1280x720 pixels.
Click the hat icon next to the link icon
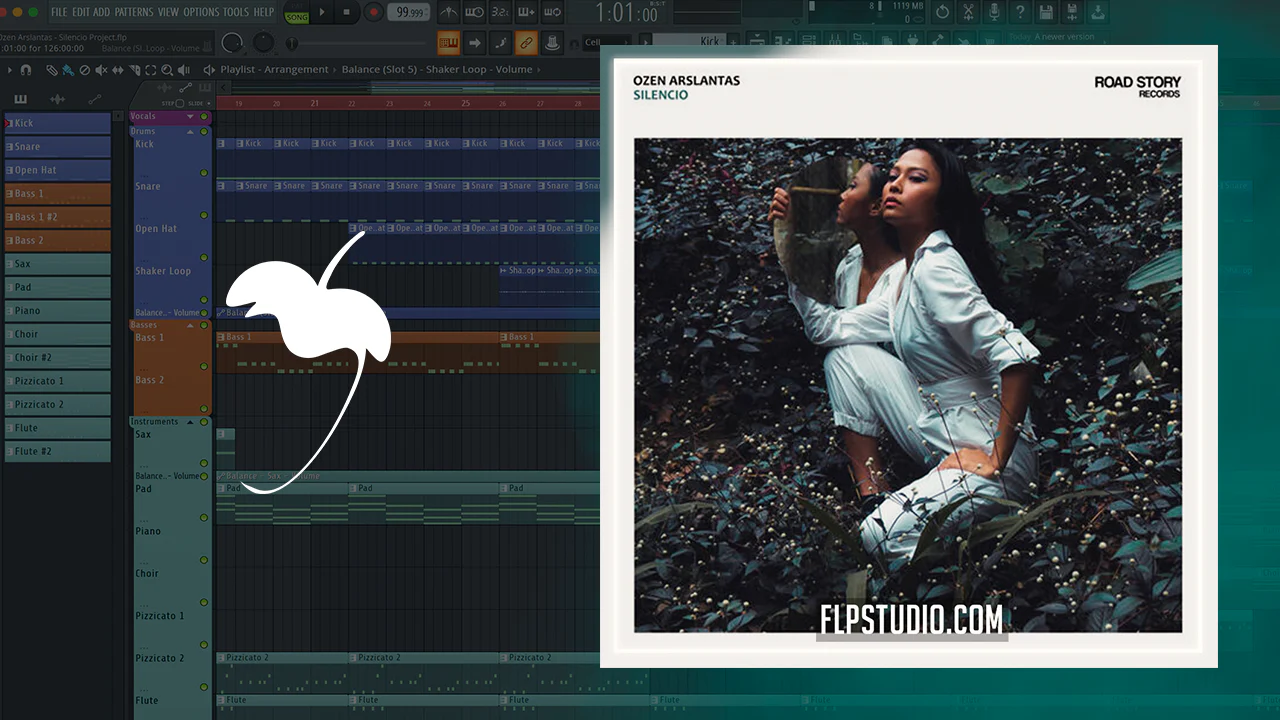click(551, 43)
